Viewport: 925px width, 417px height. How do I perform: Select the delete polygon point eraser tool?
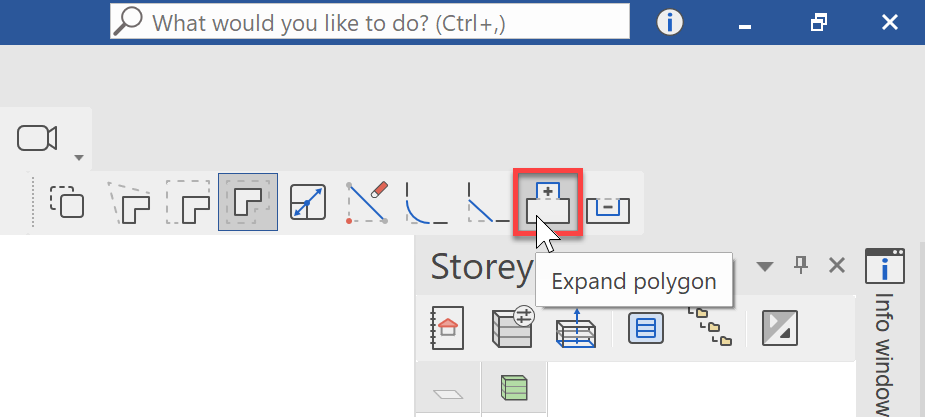(368, 203)
